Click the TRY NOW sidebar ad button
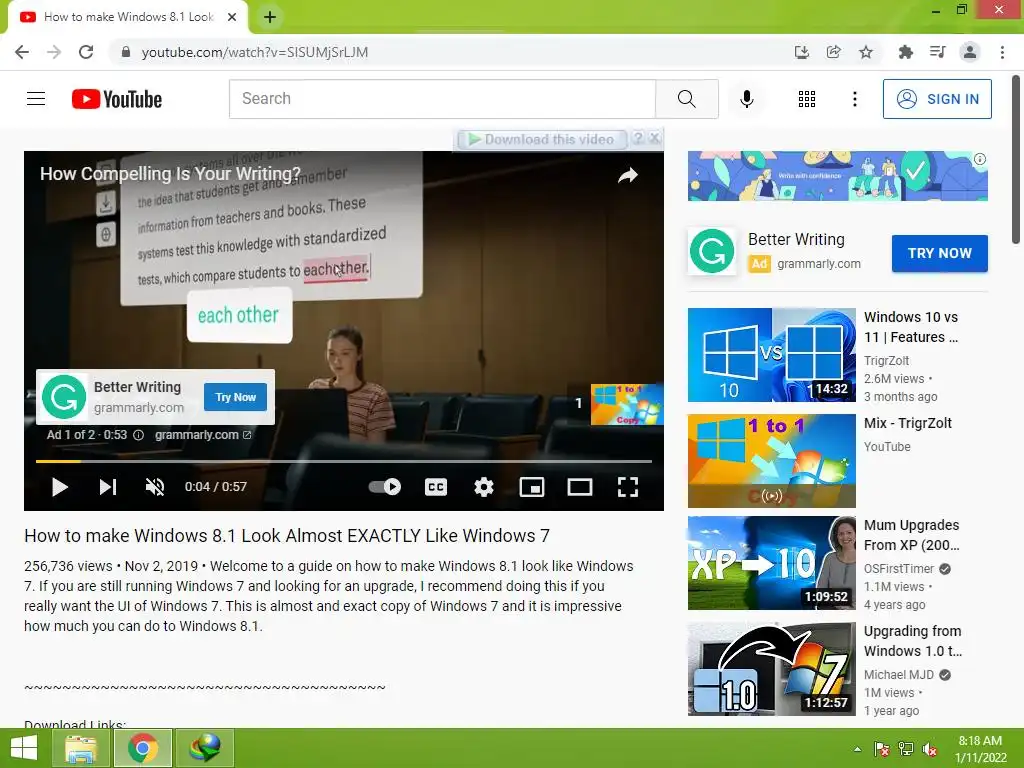The height and width of the screenshot is (768, 1024). (x=939, y=253)
